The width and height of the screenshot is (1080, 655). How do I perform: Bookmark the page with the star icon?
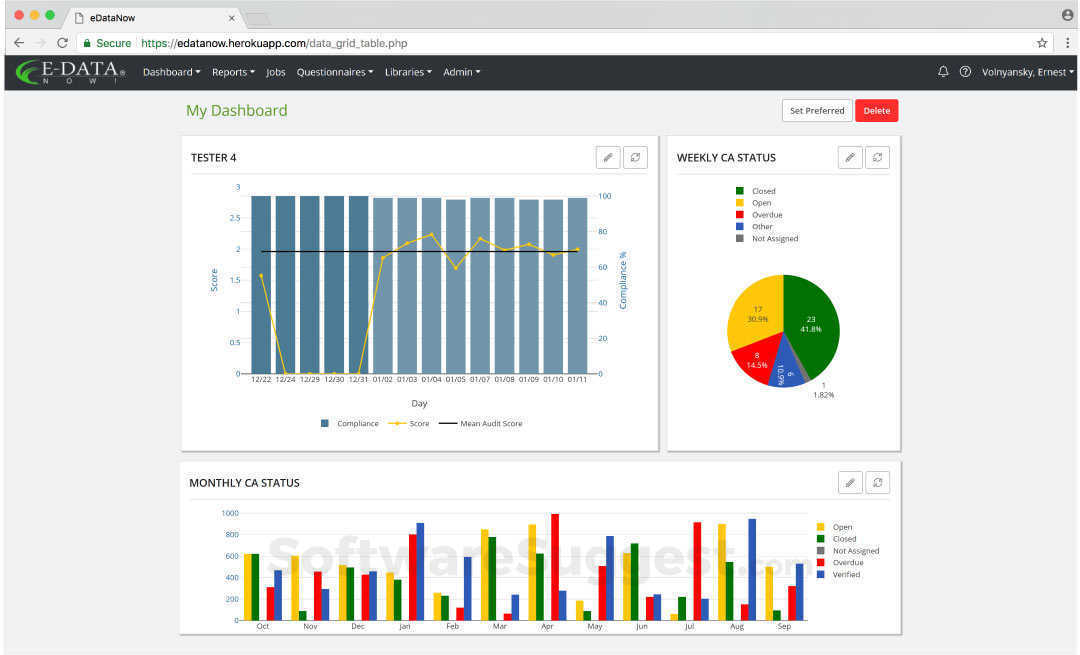1041,43
